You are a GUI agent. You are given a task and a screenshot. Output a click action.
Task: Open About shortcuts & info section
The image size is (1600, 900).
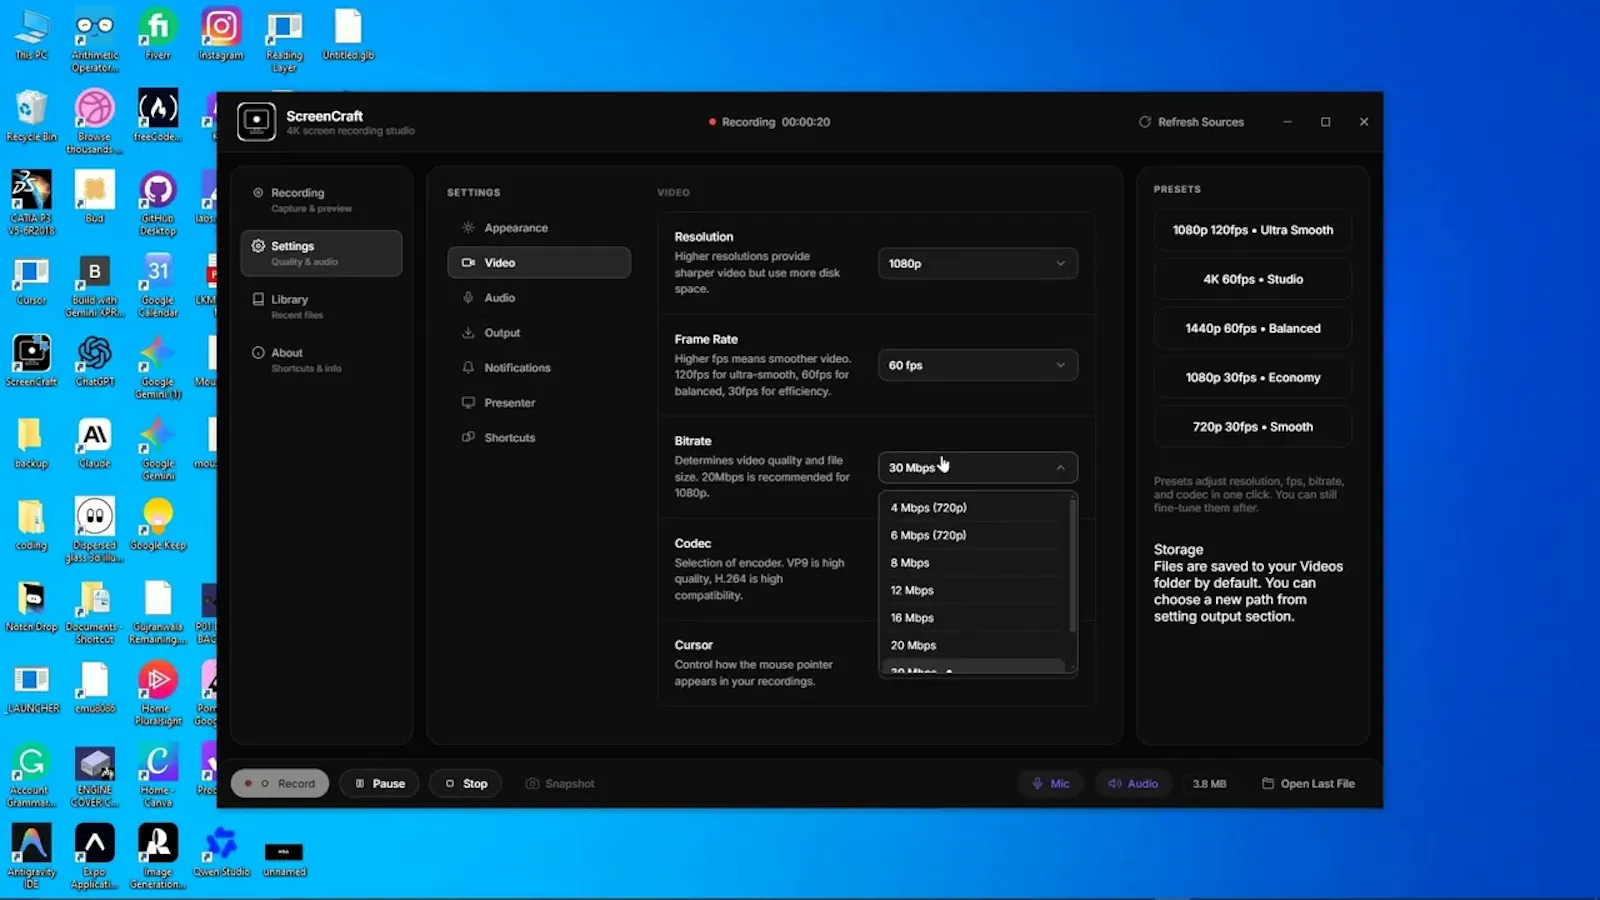(x=321, y=360)
